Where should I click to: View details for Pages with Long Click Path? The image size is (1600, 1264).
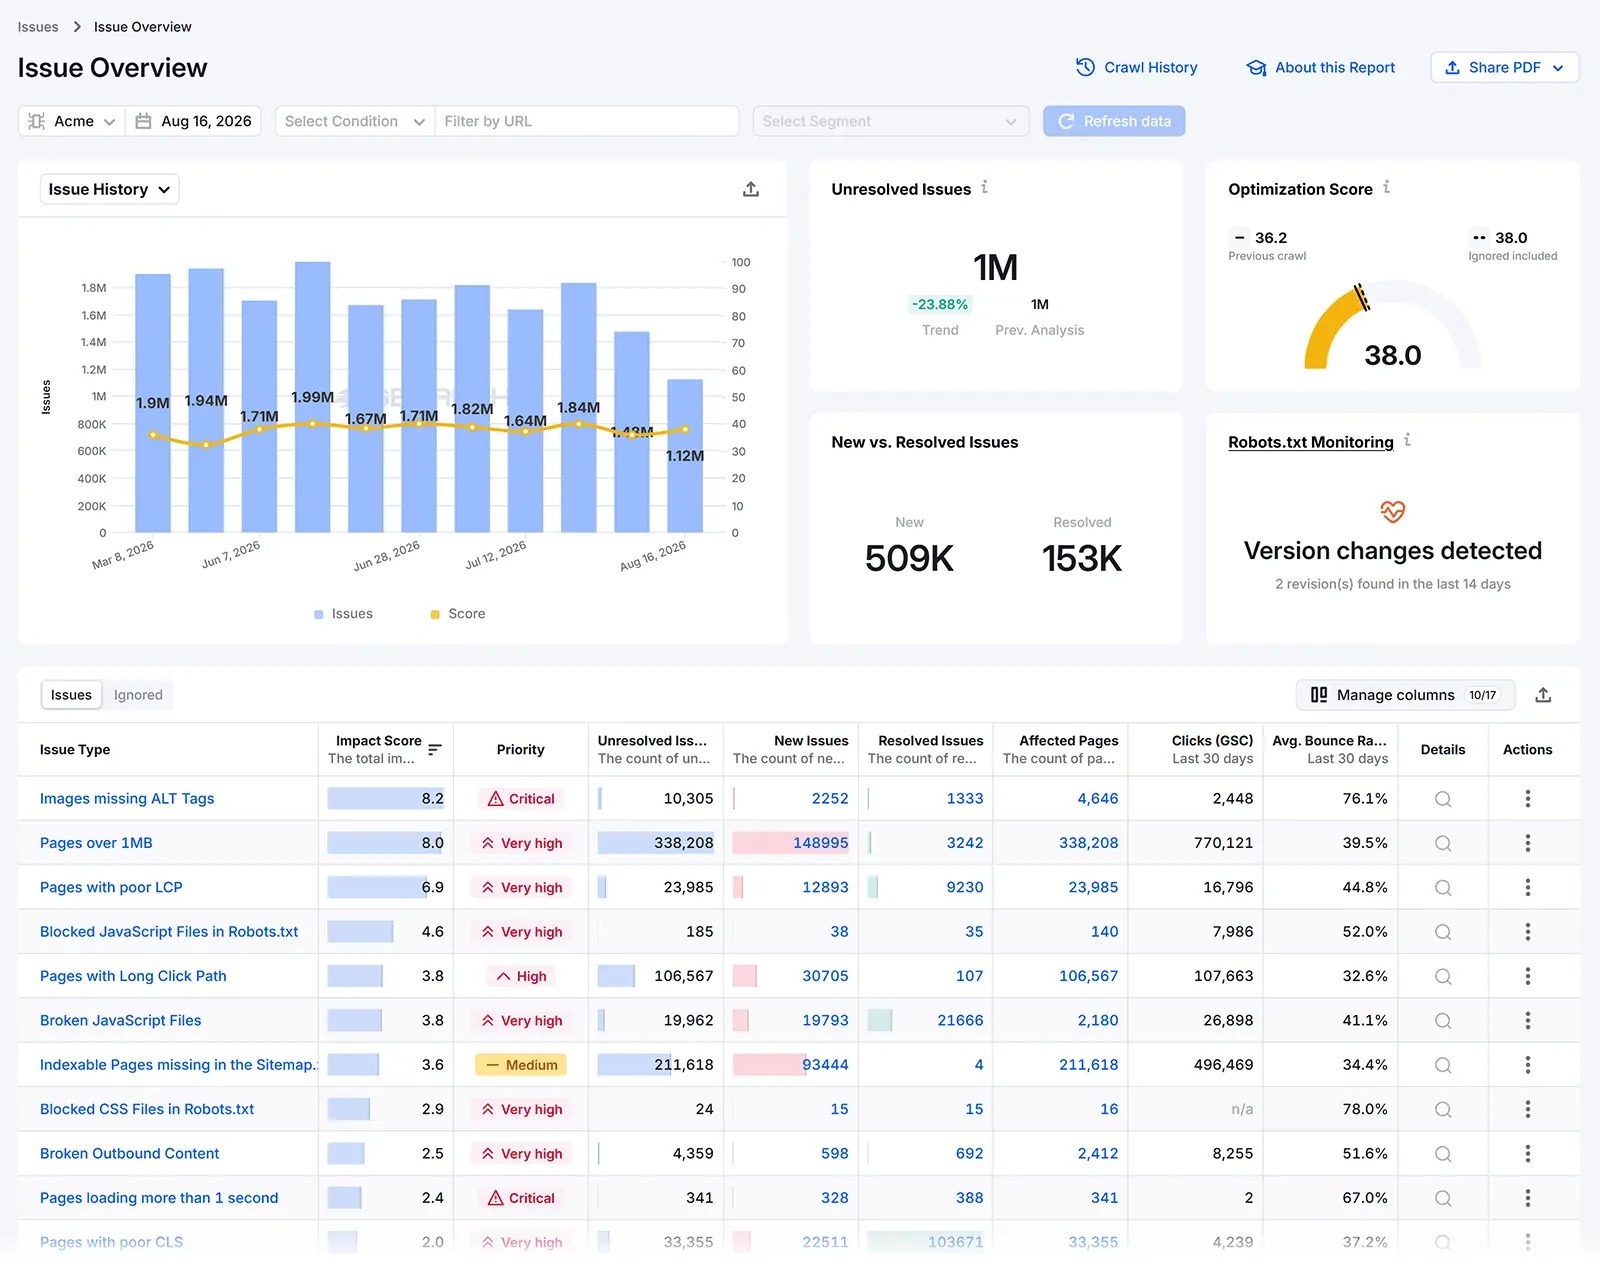(1443, 976)
